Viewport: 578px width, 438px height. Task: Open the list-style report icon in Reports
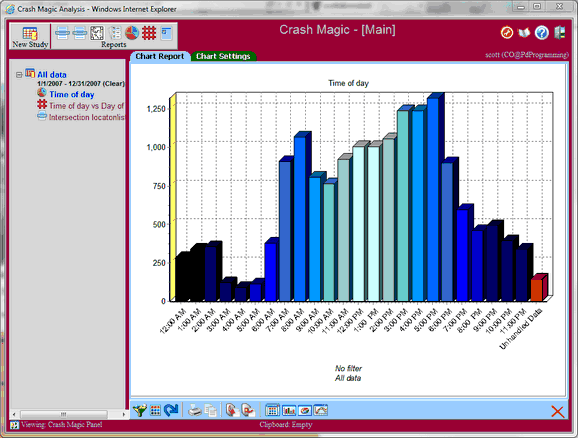pyautogui.click(x=115, y=33)
